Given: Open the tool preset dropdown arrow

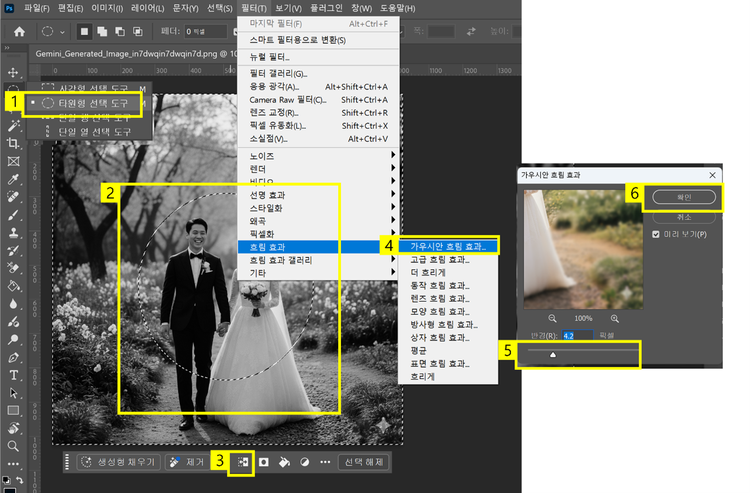Looking at the screenshot, I should [62, 32].
